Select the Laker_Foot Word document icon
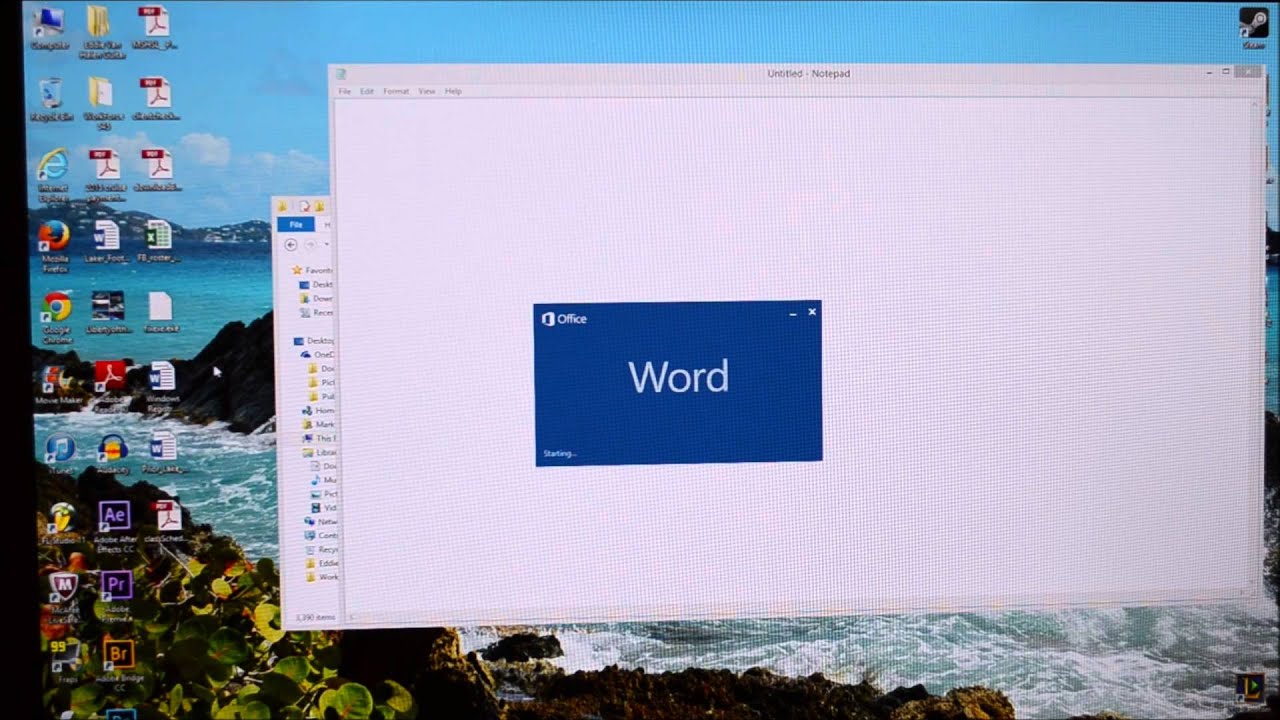1280x720 pixels. click(106, 240)
